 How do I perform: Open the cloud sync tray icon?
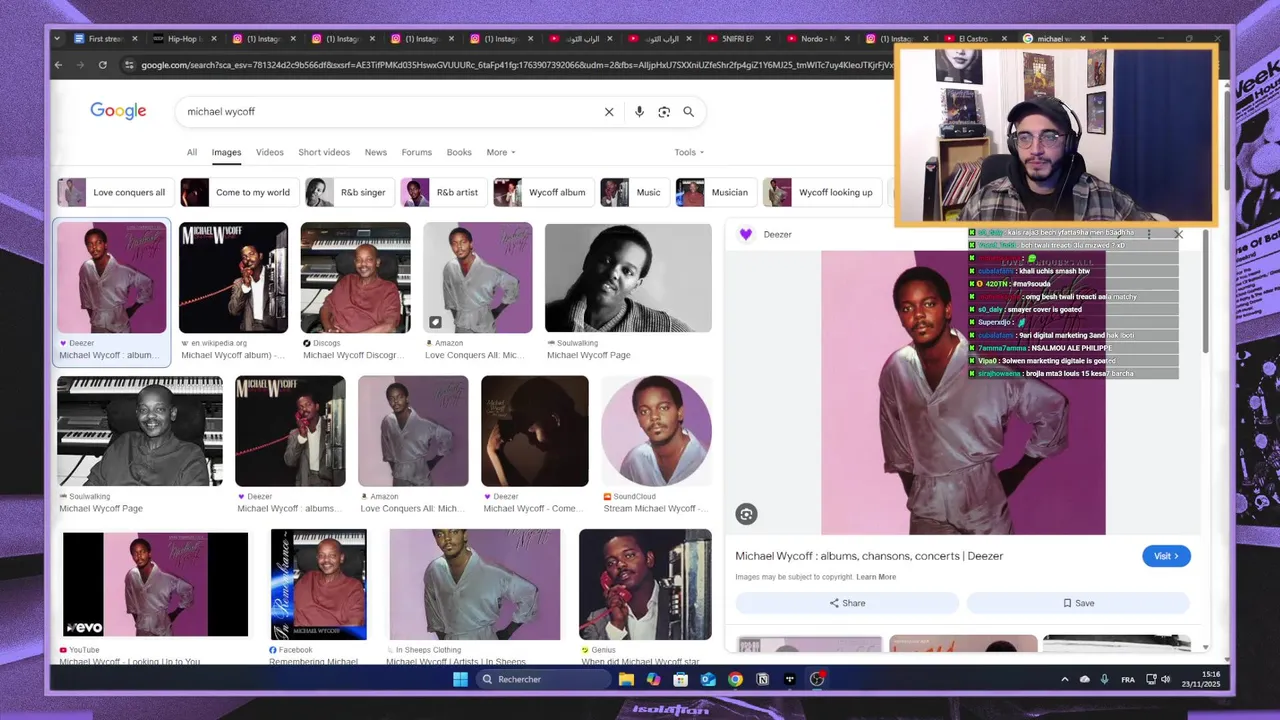coord(1085,679)
